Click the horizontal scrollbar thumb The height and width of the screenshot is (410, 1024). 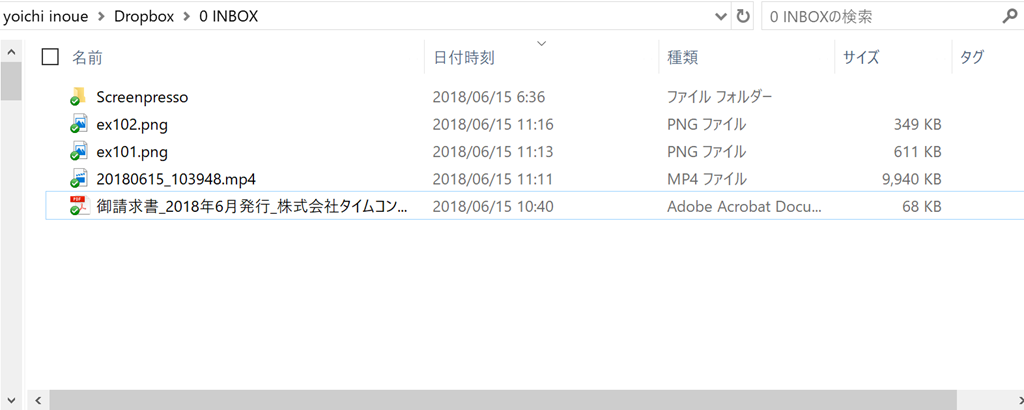[x=503, y=400]
